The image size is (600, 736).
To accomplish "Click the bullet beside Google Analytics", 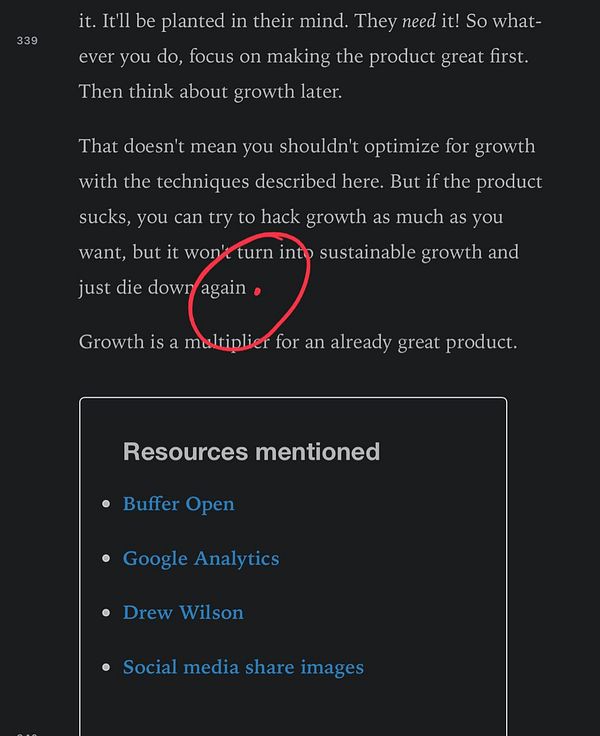I will (106, 559).
